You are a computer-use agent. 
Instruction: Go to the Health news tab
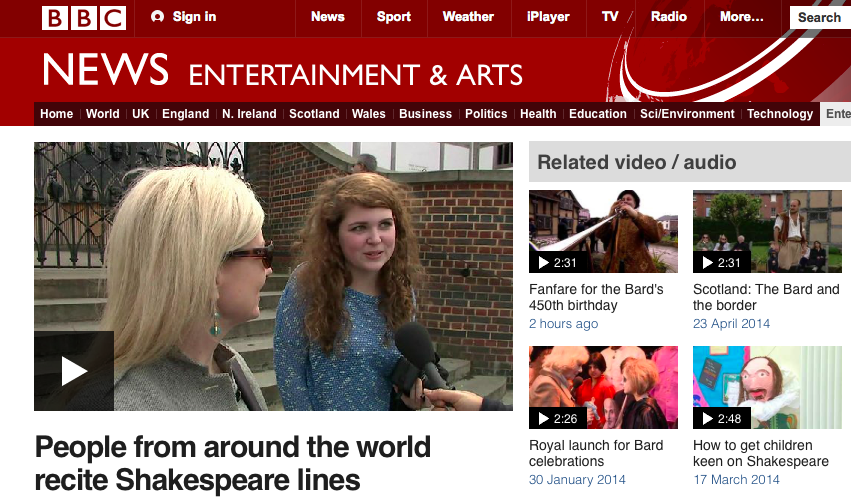click(538, 114)
